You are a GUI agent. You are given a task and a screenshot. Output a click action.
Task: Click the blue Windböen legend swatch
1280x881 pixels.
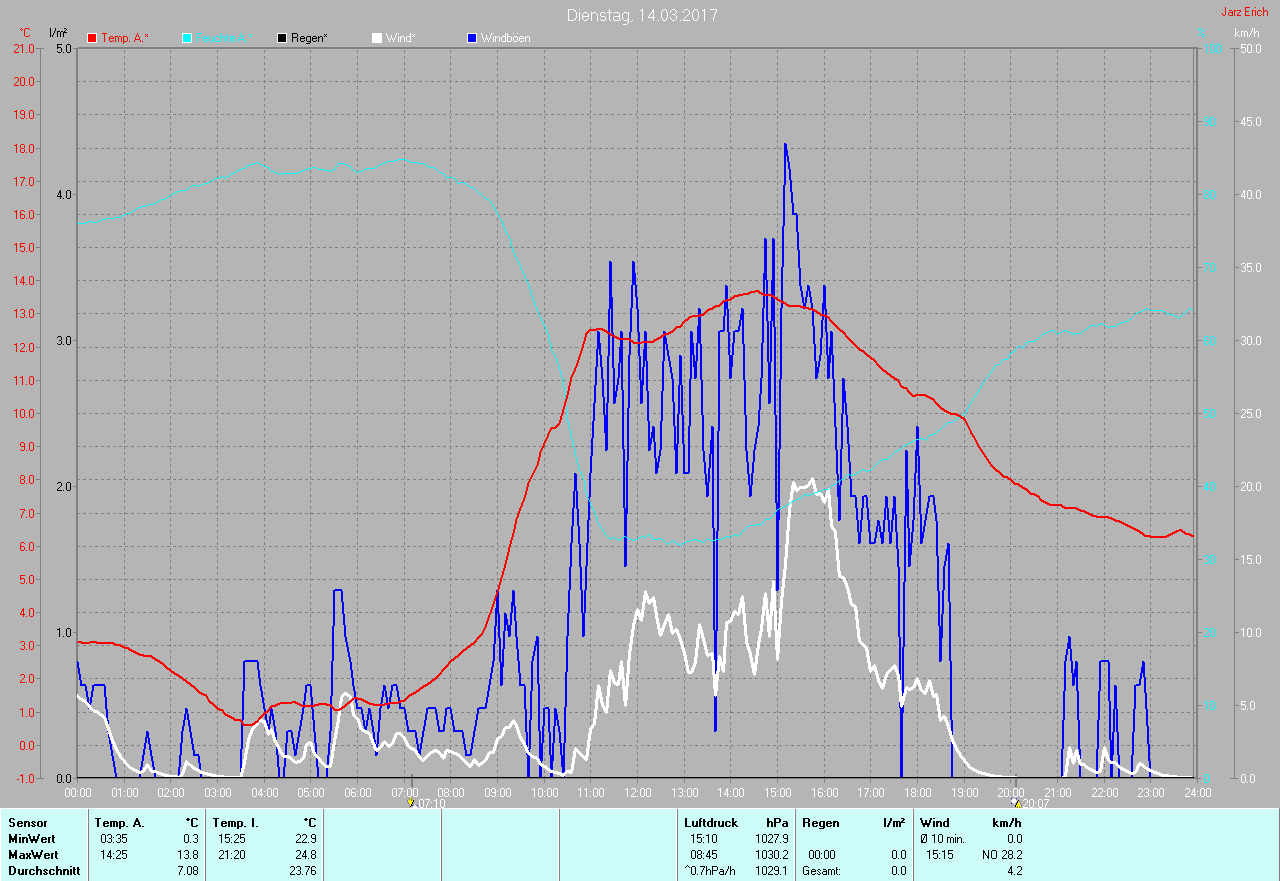pos(472,38)
